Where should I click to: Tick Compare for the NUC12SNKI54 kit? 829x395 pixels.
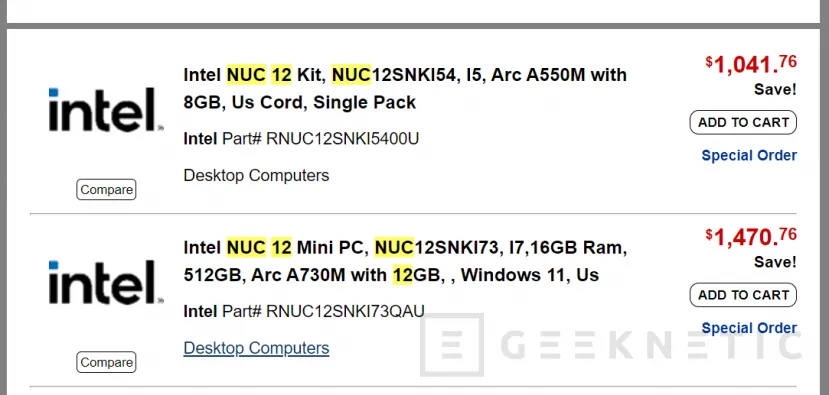(106, 189)
